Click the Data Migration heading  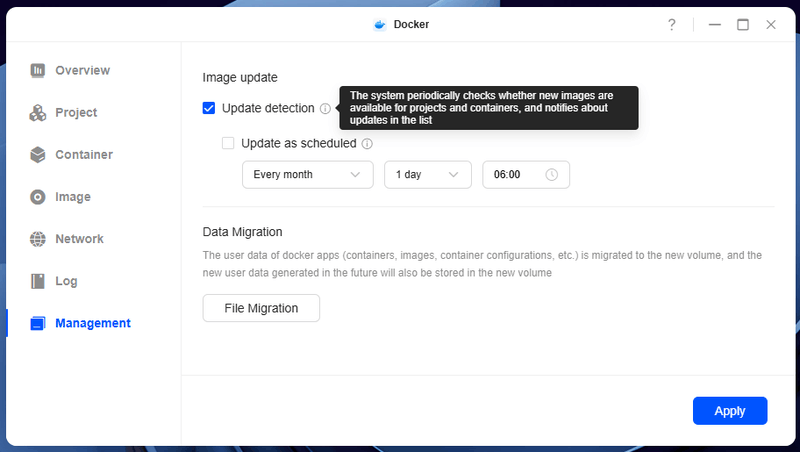pos(242,232)
